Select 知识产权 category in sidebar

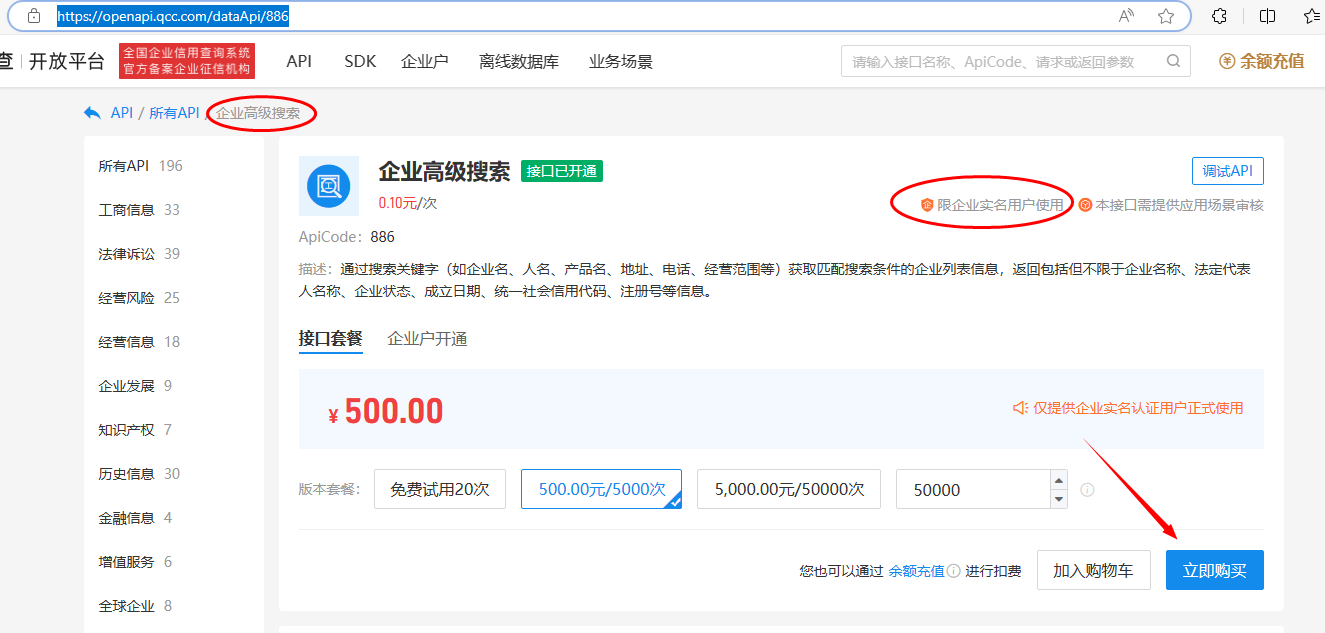click(x=135, y=430)
